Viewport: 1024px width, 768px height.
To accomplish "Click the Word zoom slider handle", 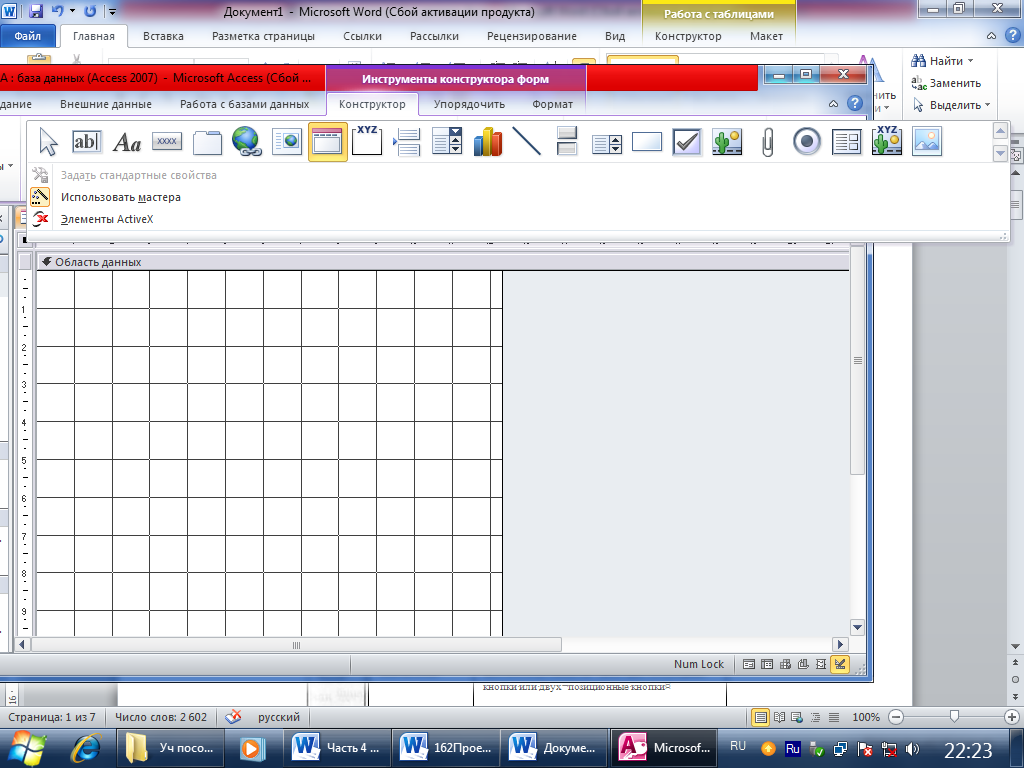I will [954, 716].
